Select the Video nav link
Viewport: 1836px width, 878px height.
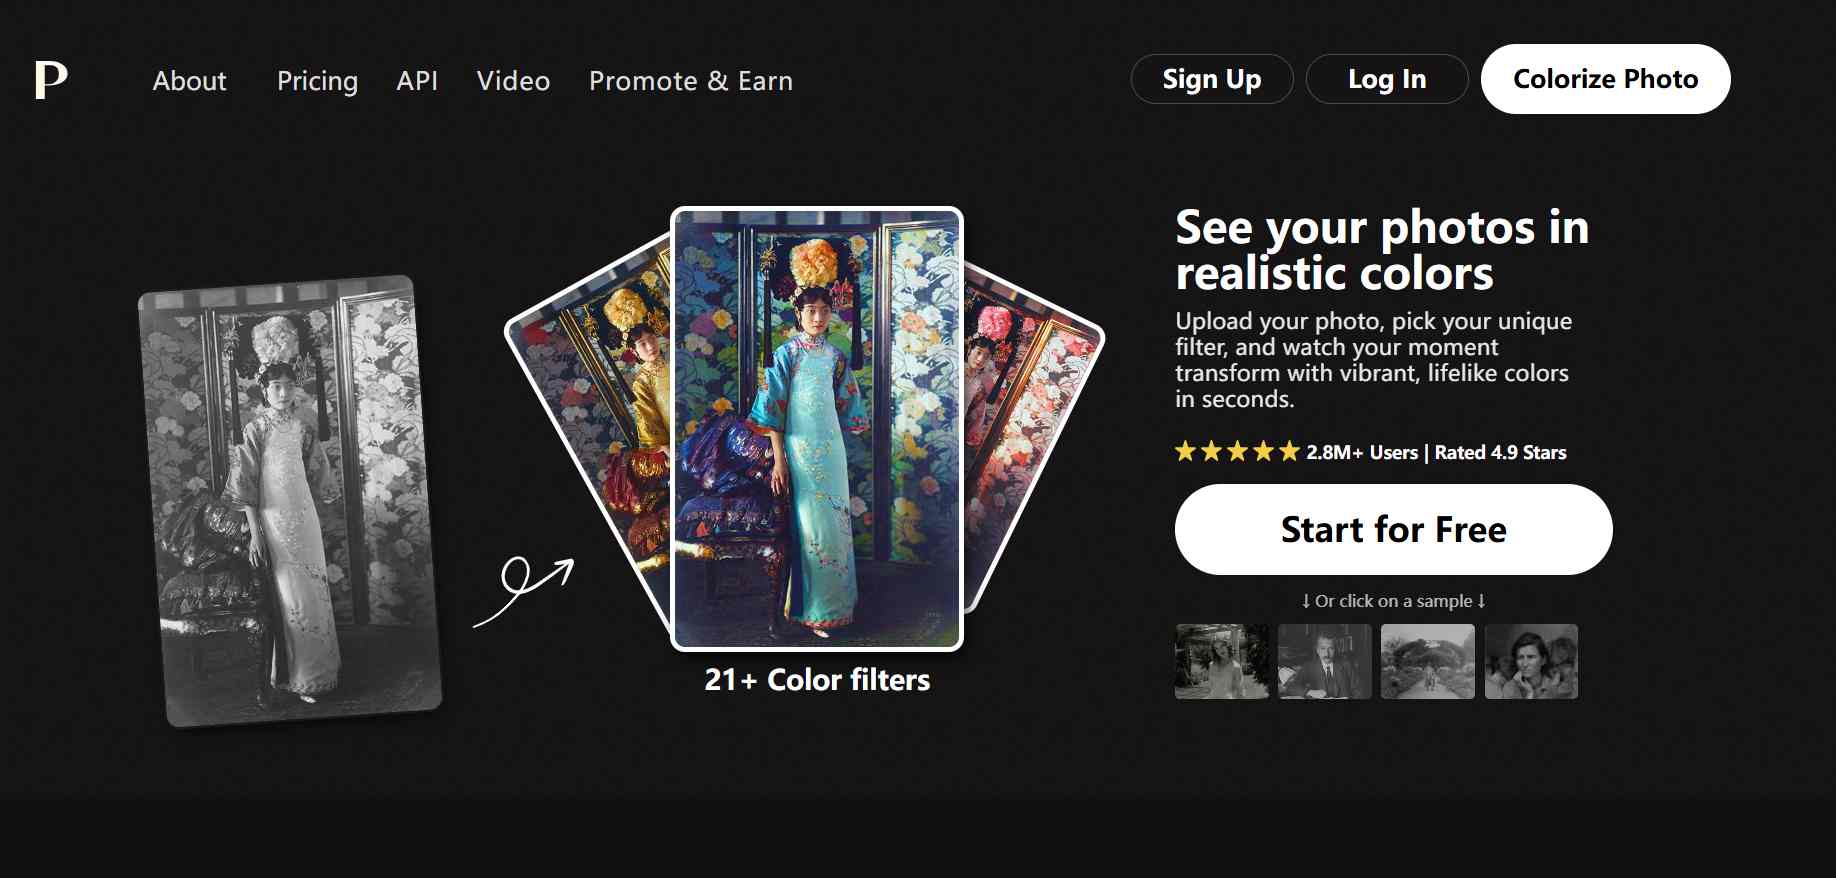click(x=513, y=81)
